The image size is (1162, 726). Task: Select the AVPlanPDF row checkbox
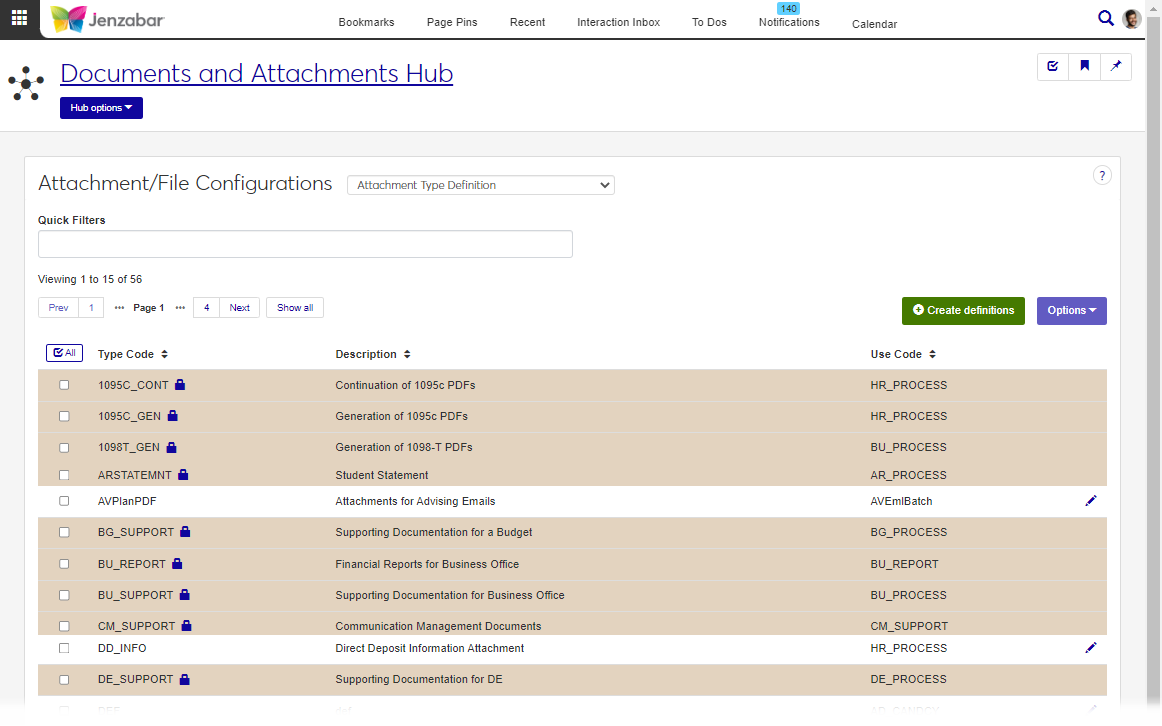coord(64,501)
